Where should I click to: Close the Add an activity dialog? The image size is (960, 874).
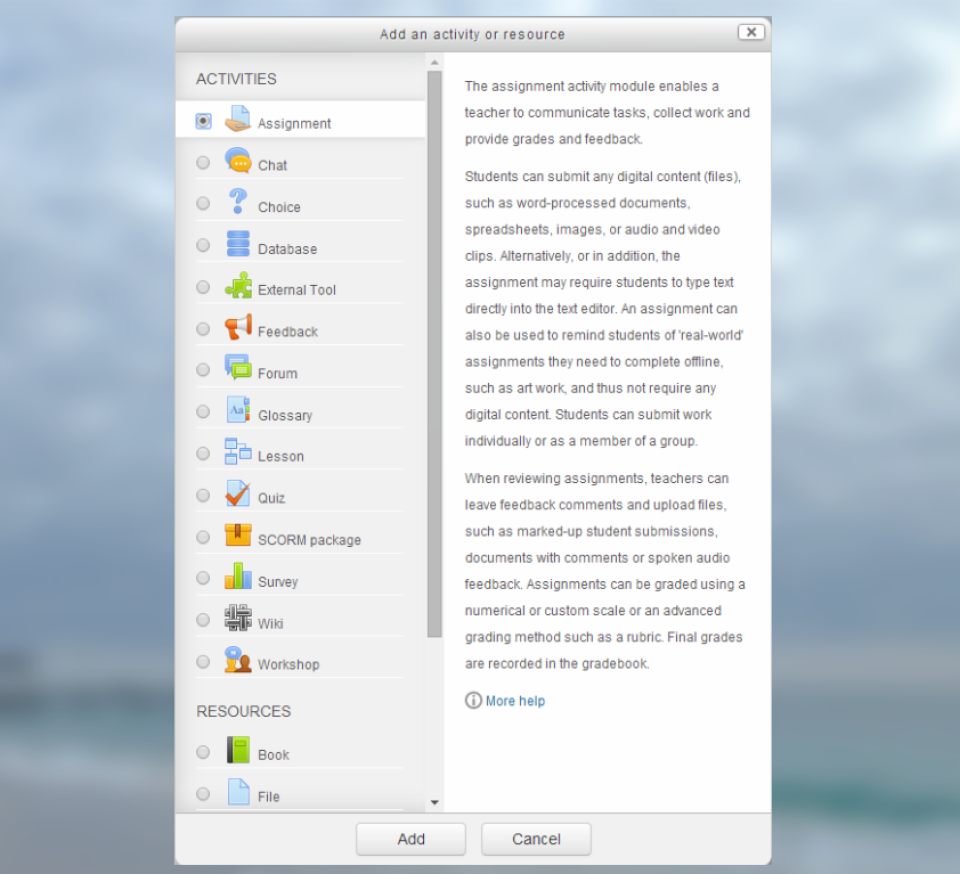coord(751,32)
